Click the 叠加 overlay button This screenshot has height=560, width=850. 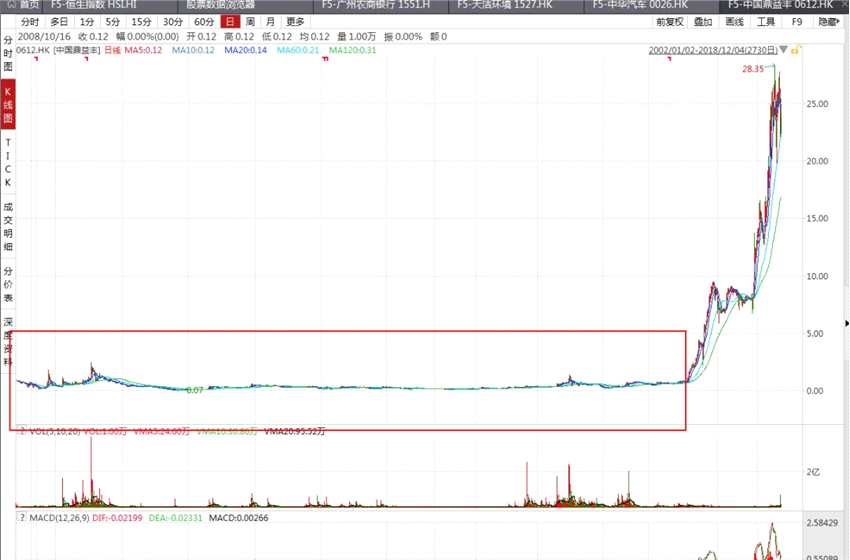pyautogui.click(x=703, y=22)
